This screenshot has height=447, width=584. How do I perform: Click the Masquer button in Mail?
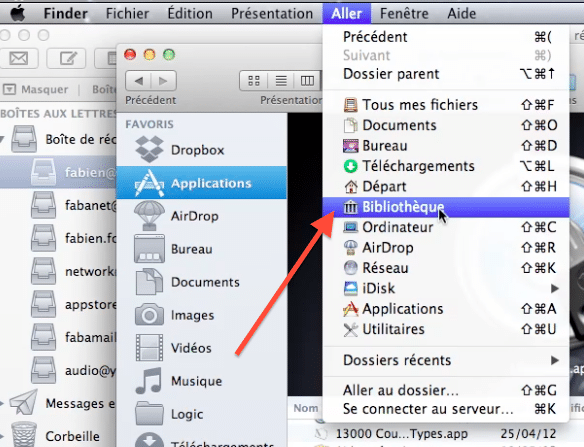coord(36,89)
